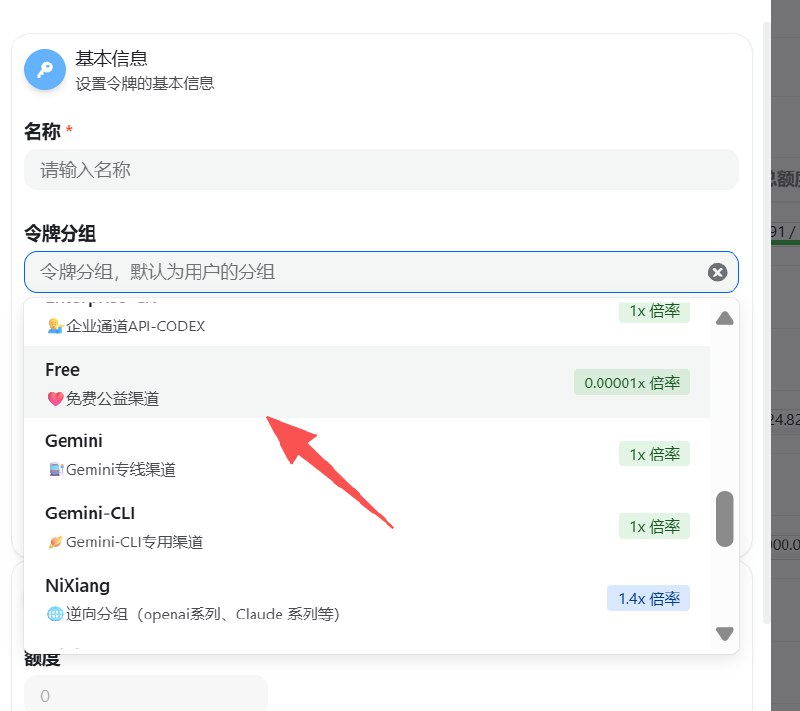Clear the 令牌分组 field using the X icon
This screenshot has width=800, height=711.
pos(717,272)
